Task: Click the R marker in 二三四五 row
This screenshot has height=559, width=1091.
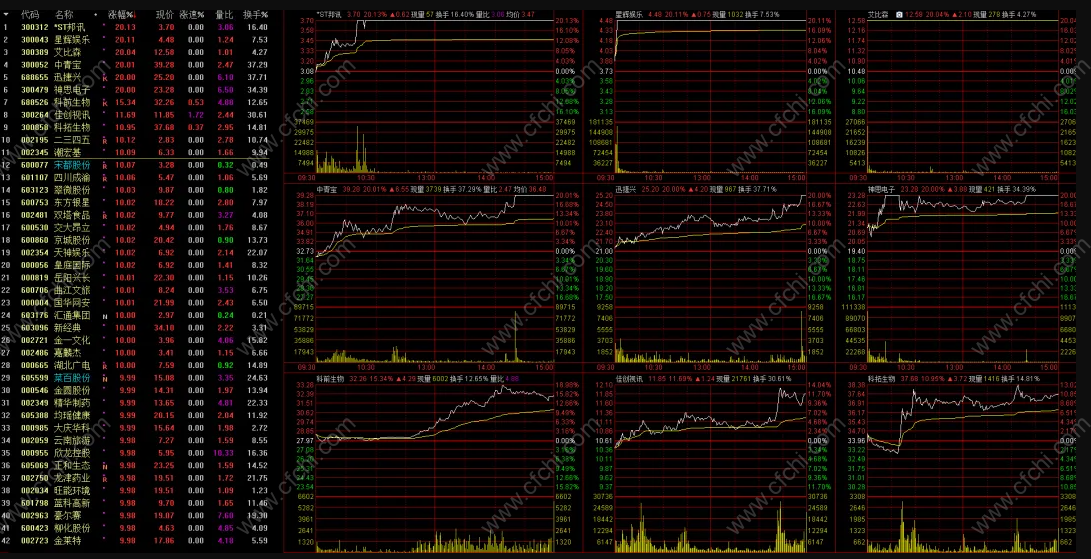Action: click(104, 140)
